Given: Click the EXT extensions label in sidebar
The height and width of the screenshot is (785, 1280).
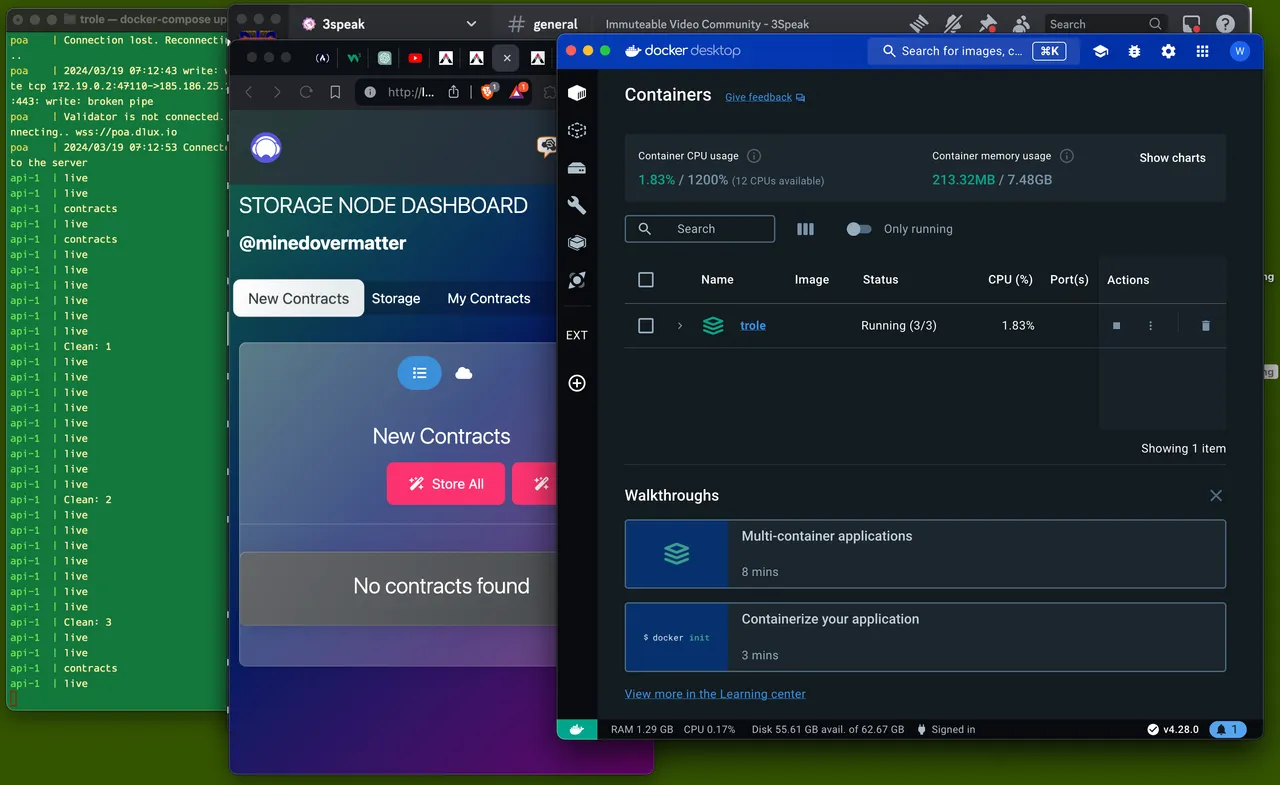Looking at the screenshot, I should [577, 335].
